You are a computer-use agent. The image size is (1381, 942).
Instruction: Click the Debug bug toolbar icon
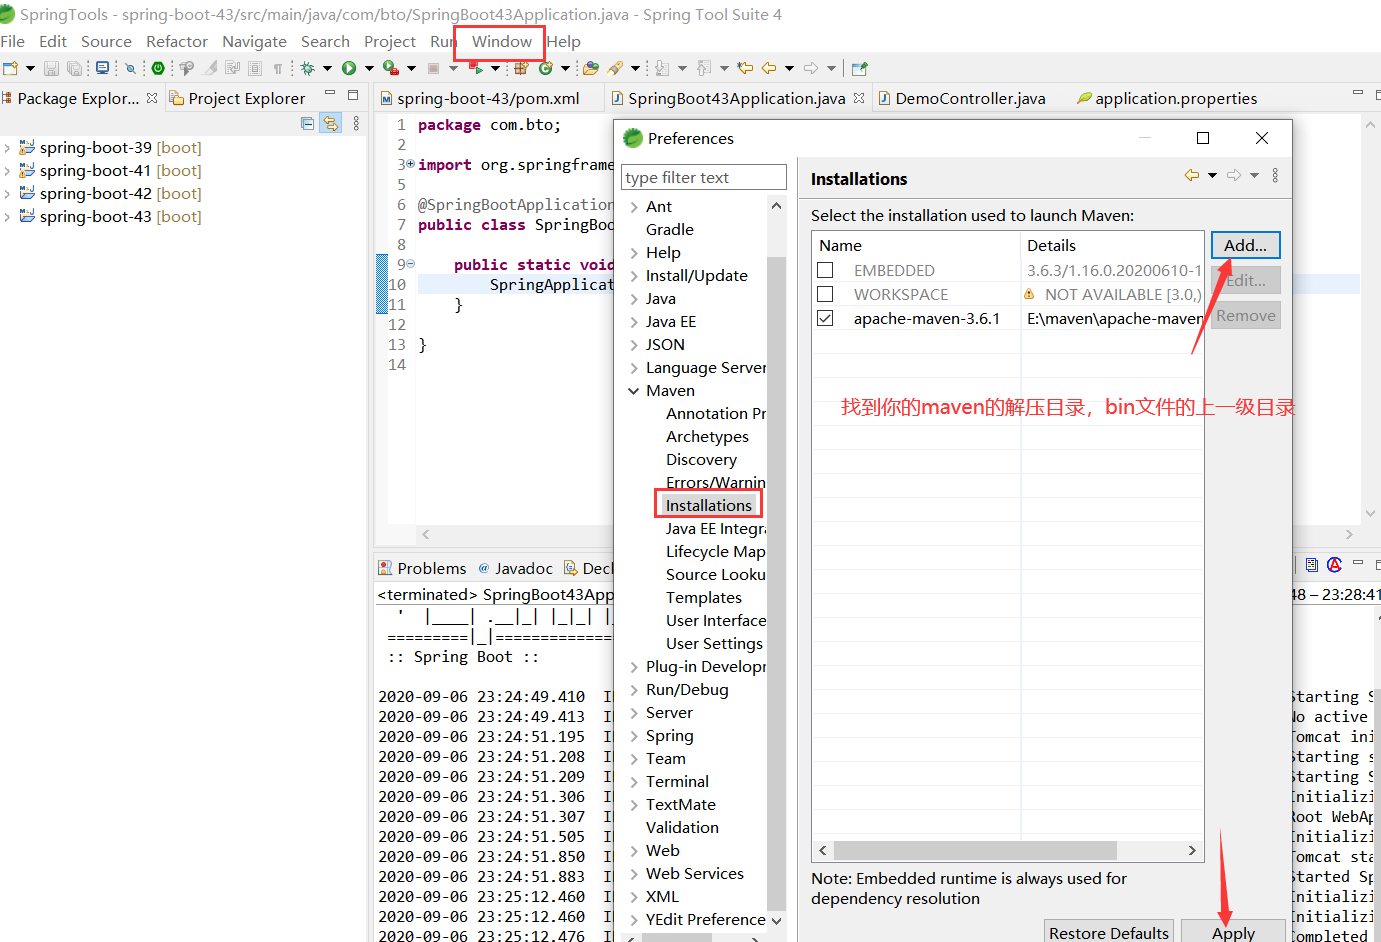pyautogui.click(x=307, y=68)
